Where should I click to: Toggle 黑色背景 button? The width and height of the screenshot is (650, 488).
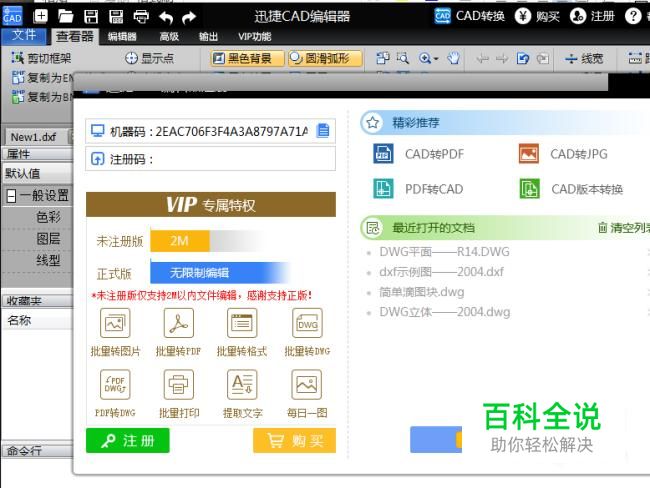click(247, 58)
